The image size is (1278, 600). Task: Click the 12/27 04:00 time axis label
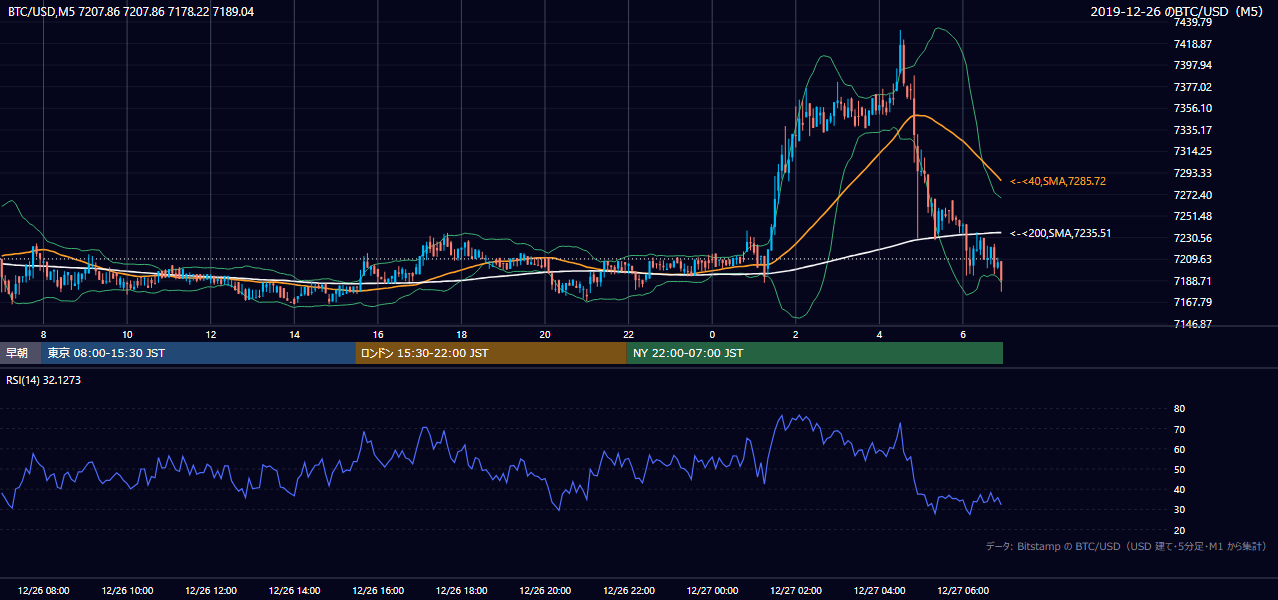[880, 591]
